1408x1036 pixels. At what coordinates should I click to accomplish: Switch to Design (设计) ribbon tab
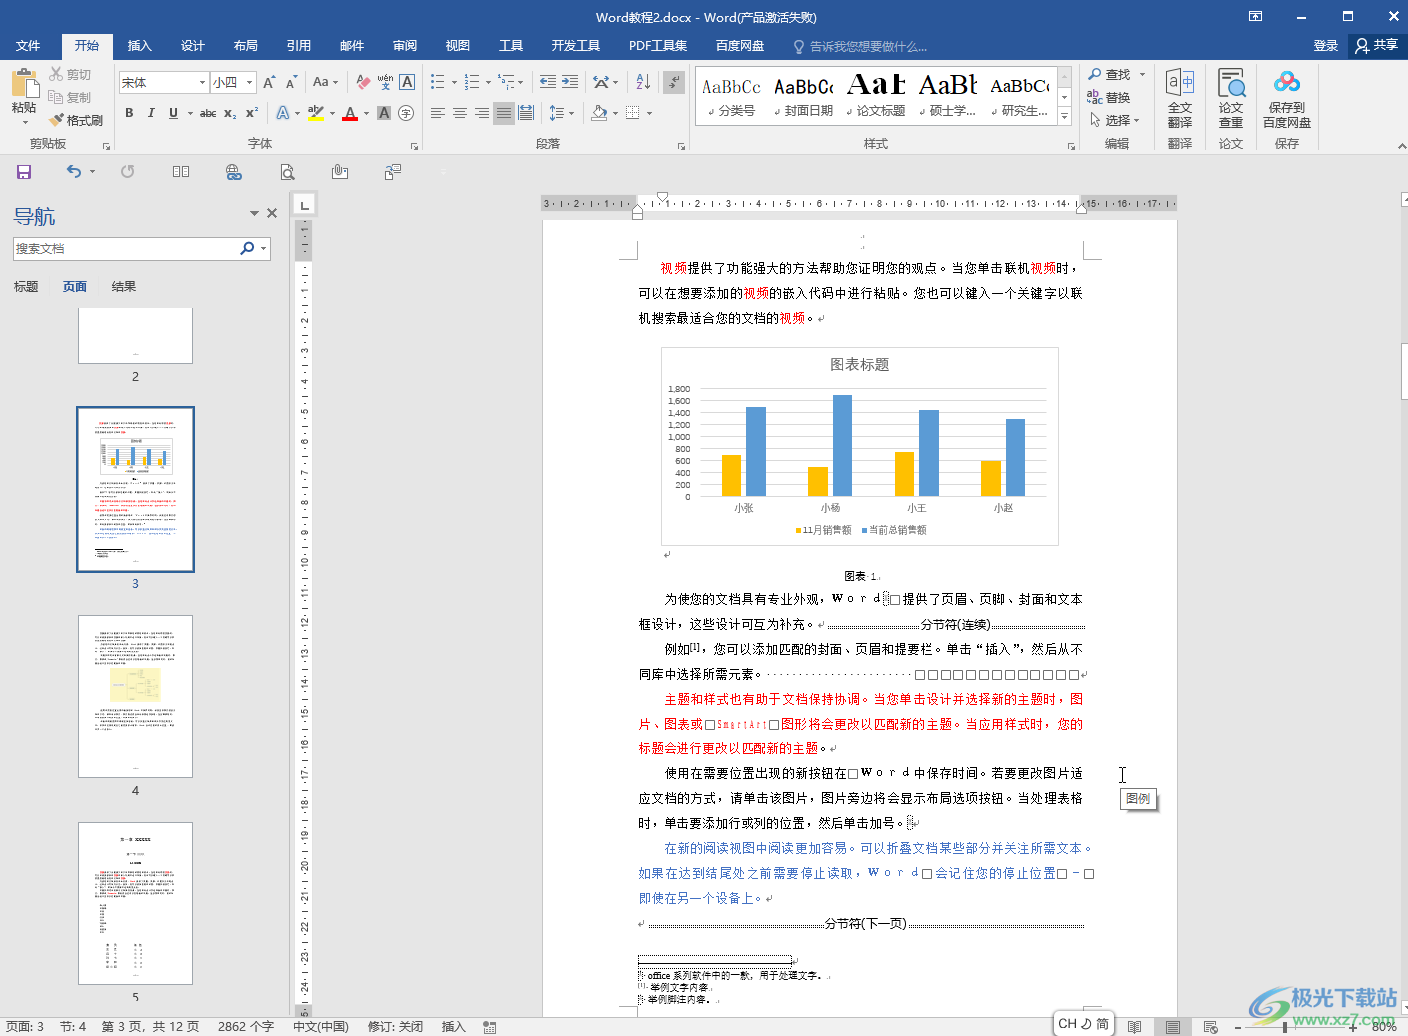pyautogui.click(x=192, y=45)
